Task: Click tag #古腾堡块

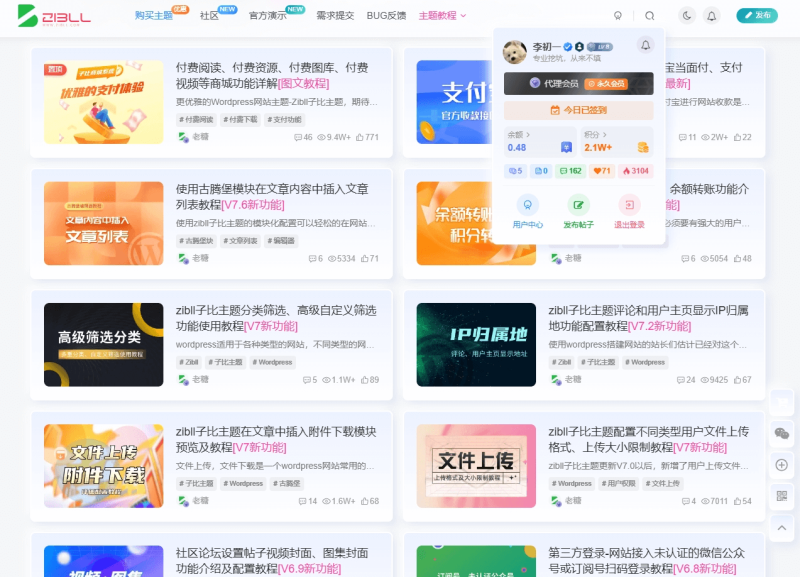Action: pos(196,241)
